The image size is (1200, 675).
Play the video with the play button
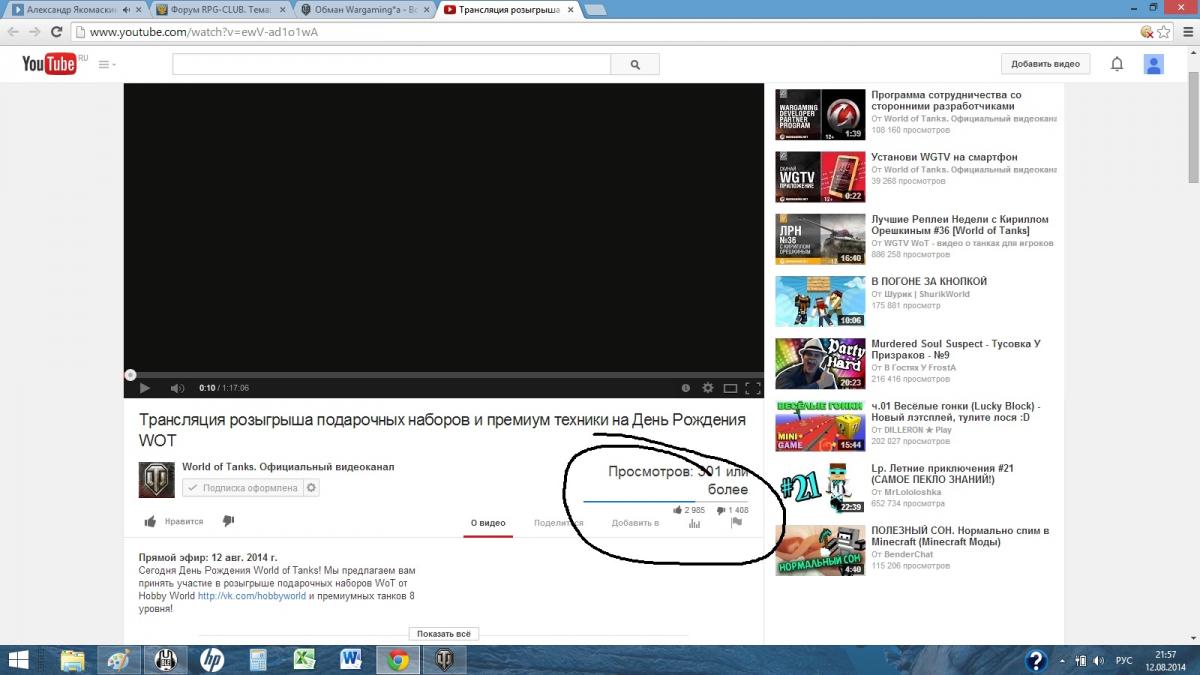tap(145, 388)
